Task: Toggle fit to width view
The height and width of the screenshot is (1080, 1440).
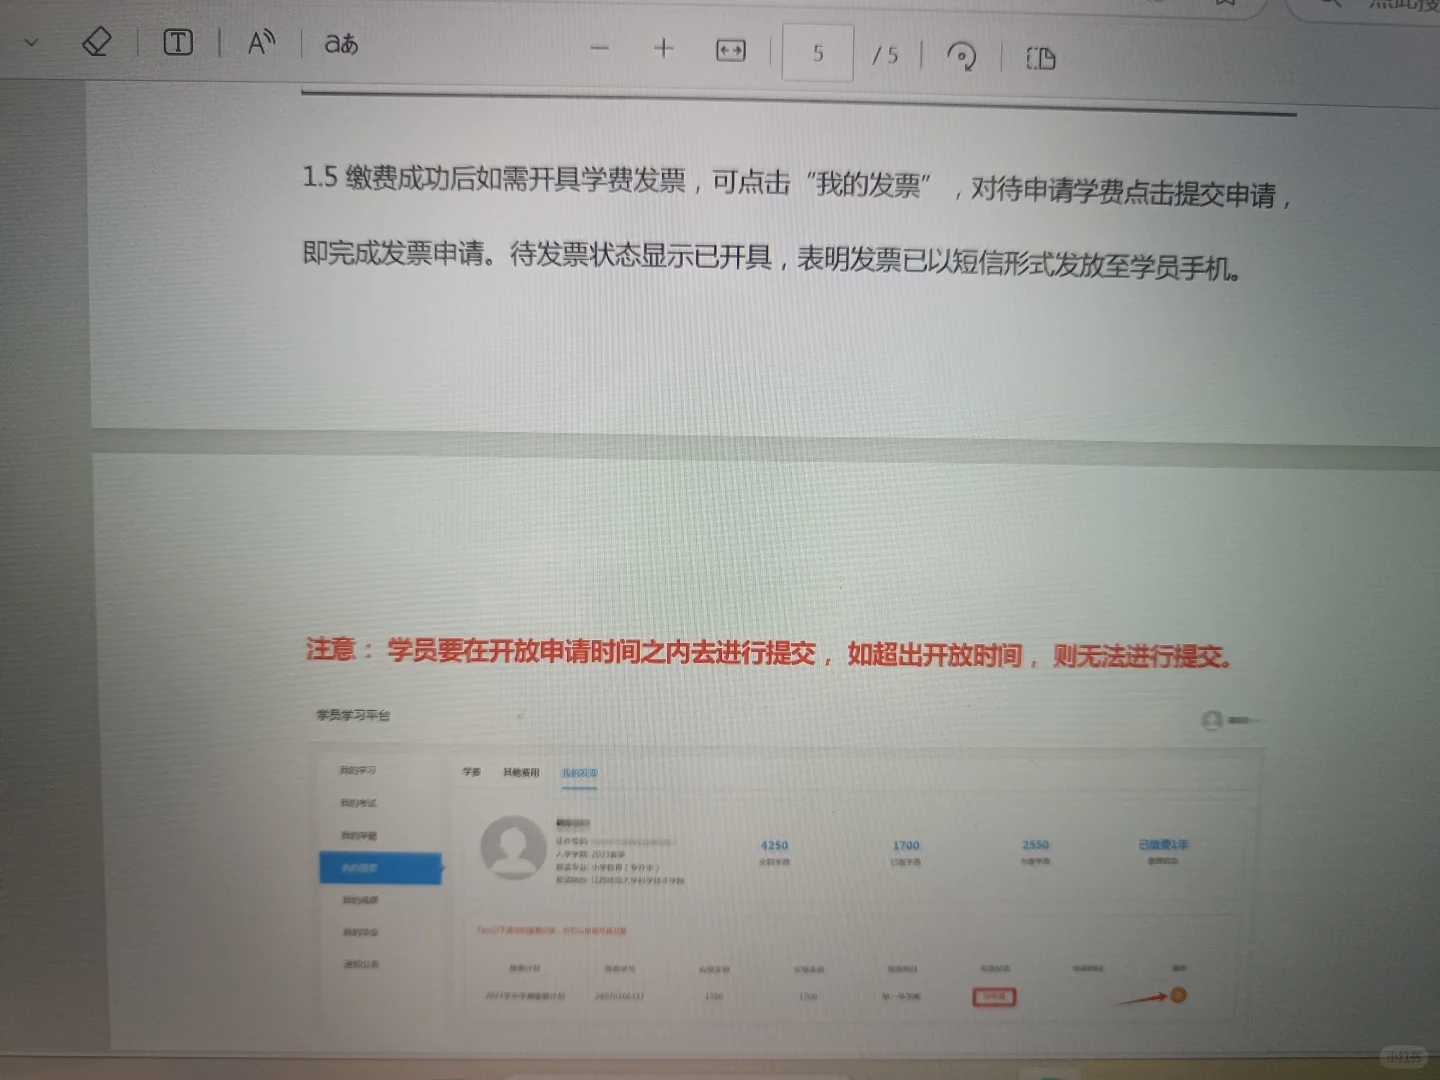Action: 731,50
